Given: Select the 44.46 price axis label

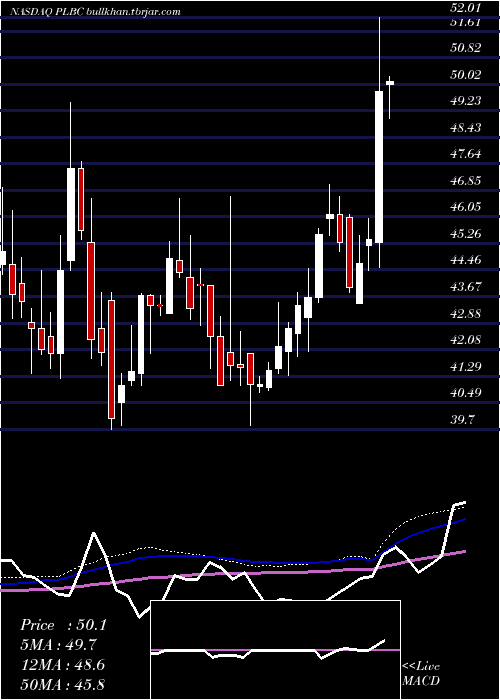Looking at the screenshot, I should (466, 260).
